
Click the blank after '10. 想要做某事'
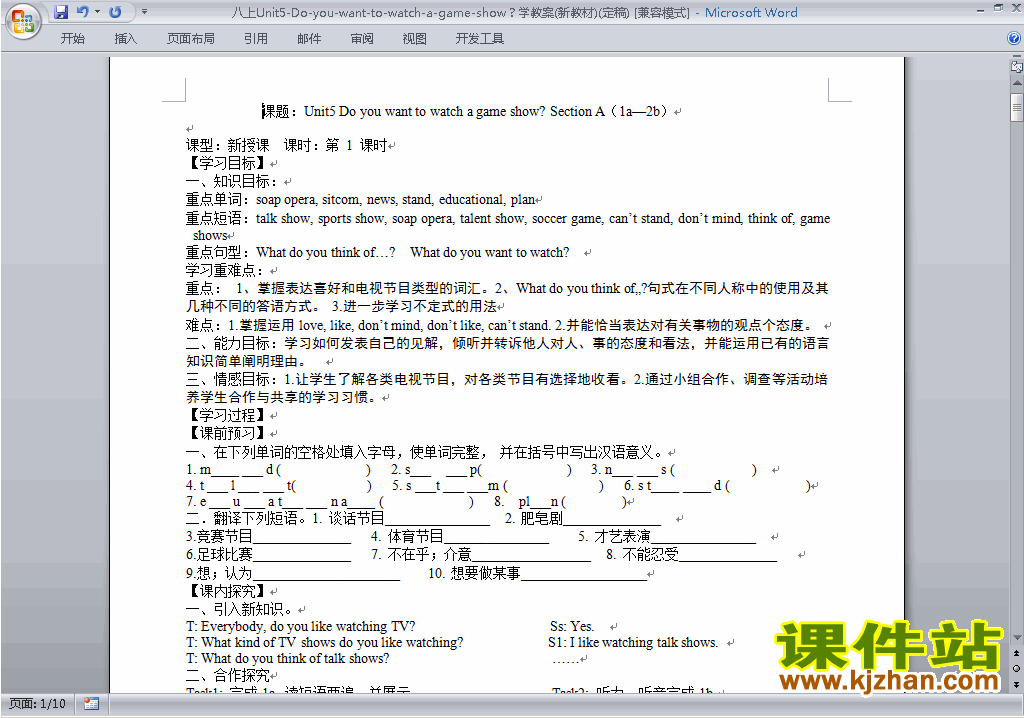[584, 575]
